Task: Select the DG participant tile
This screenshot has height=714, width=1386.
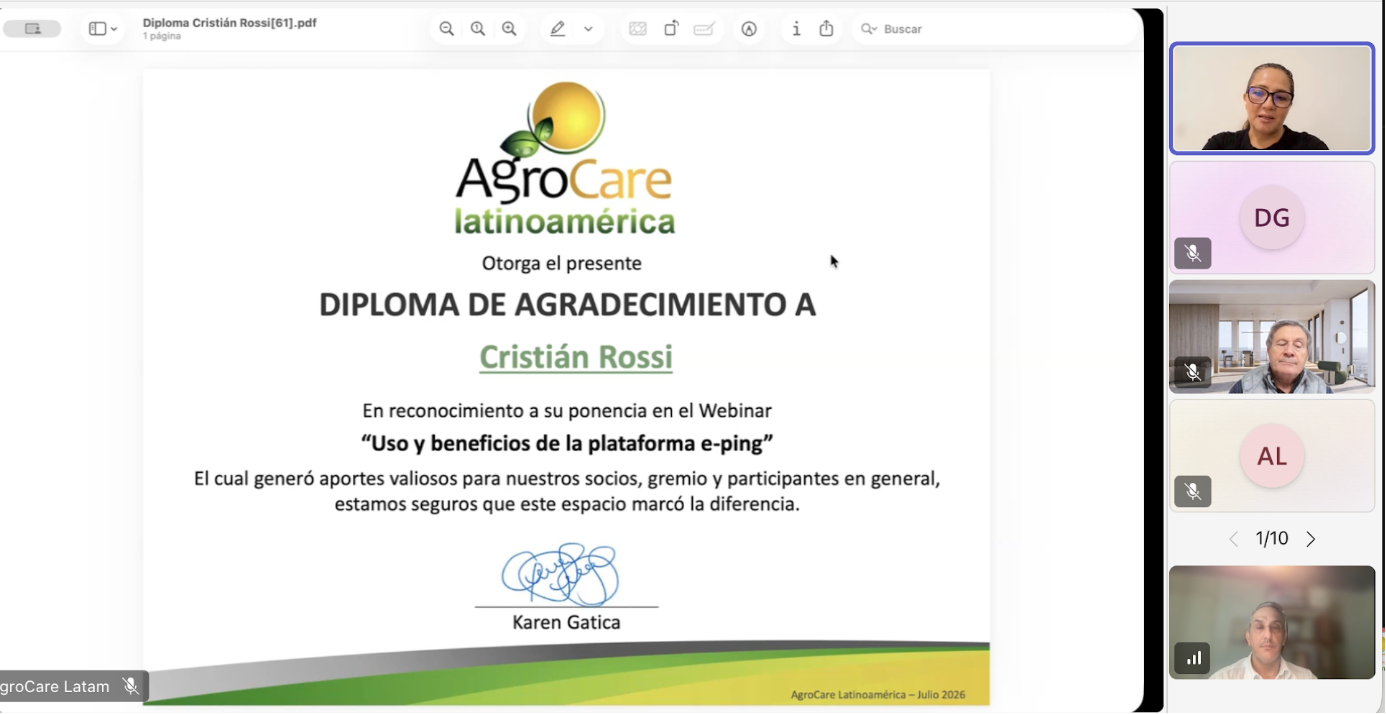Action: click(x=1272, y=217)
